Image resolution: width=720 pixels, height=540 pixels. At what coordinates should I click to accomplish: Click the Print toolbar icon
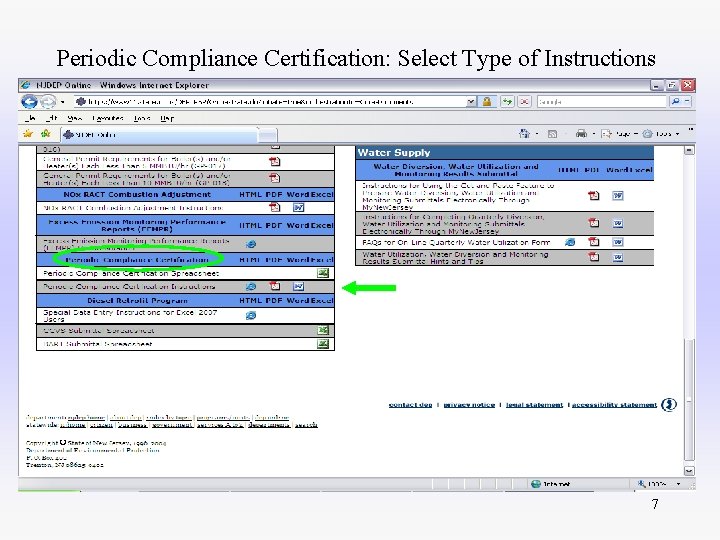(581, 134)
